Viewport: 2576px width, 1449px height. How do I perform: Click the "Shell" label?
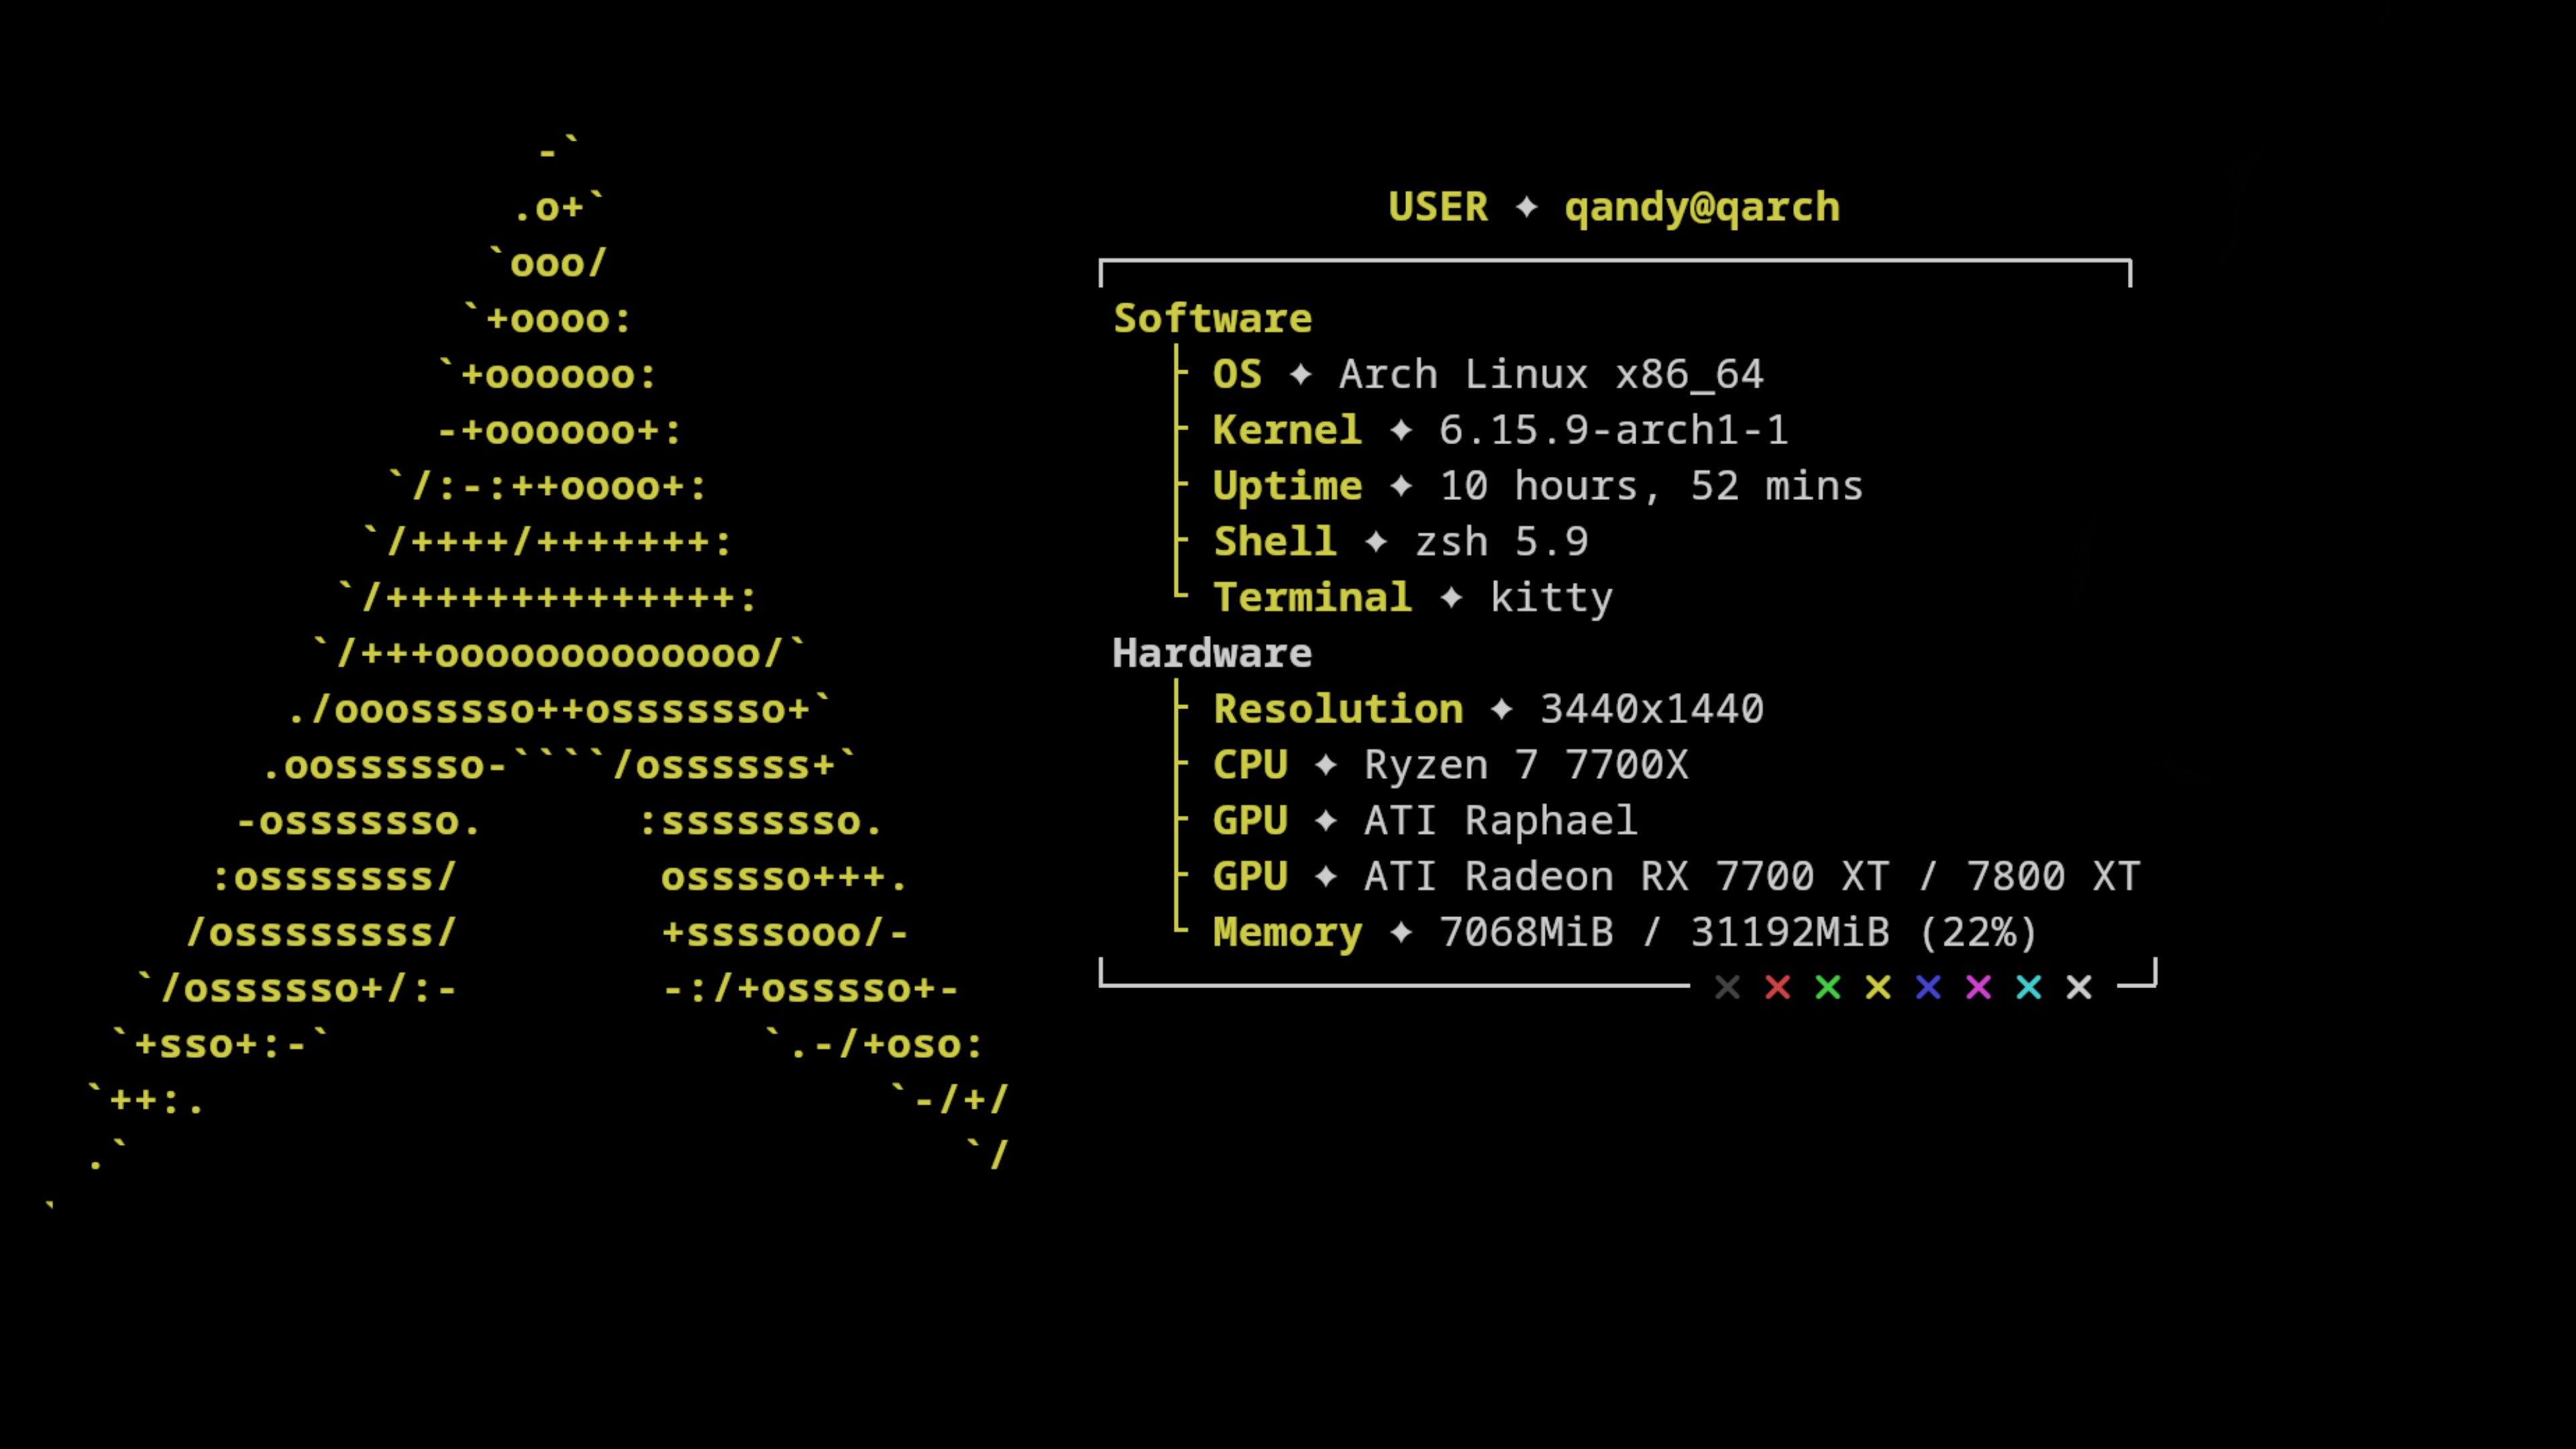1275,541
